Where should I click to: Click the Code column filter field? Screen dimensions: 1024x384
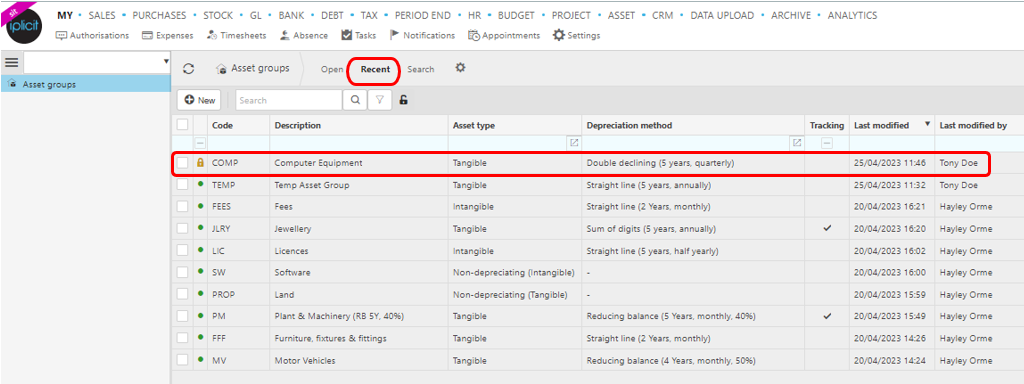pyautogui.click(x=239, y=142)
